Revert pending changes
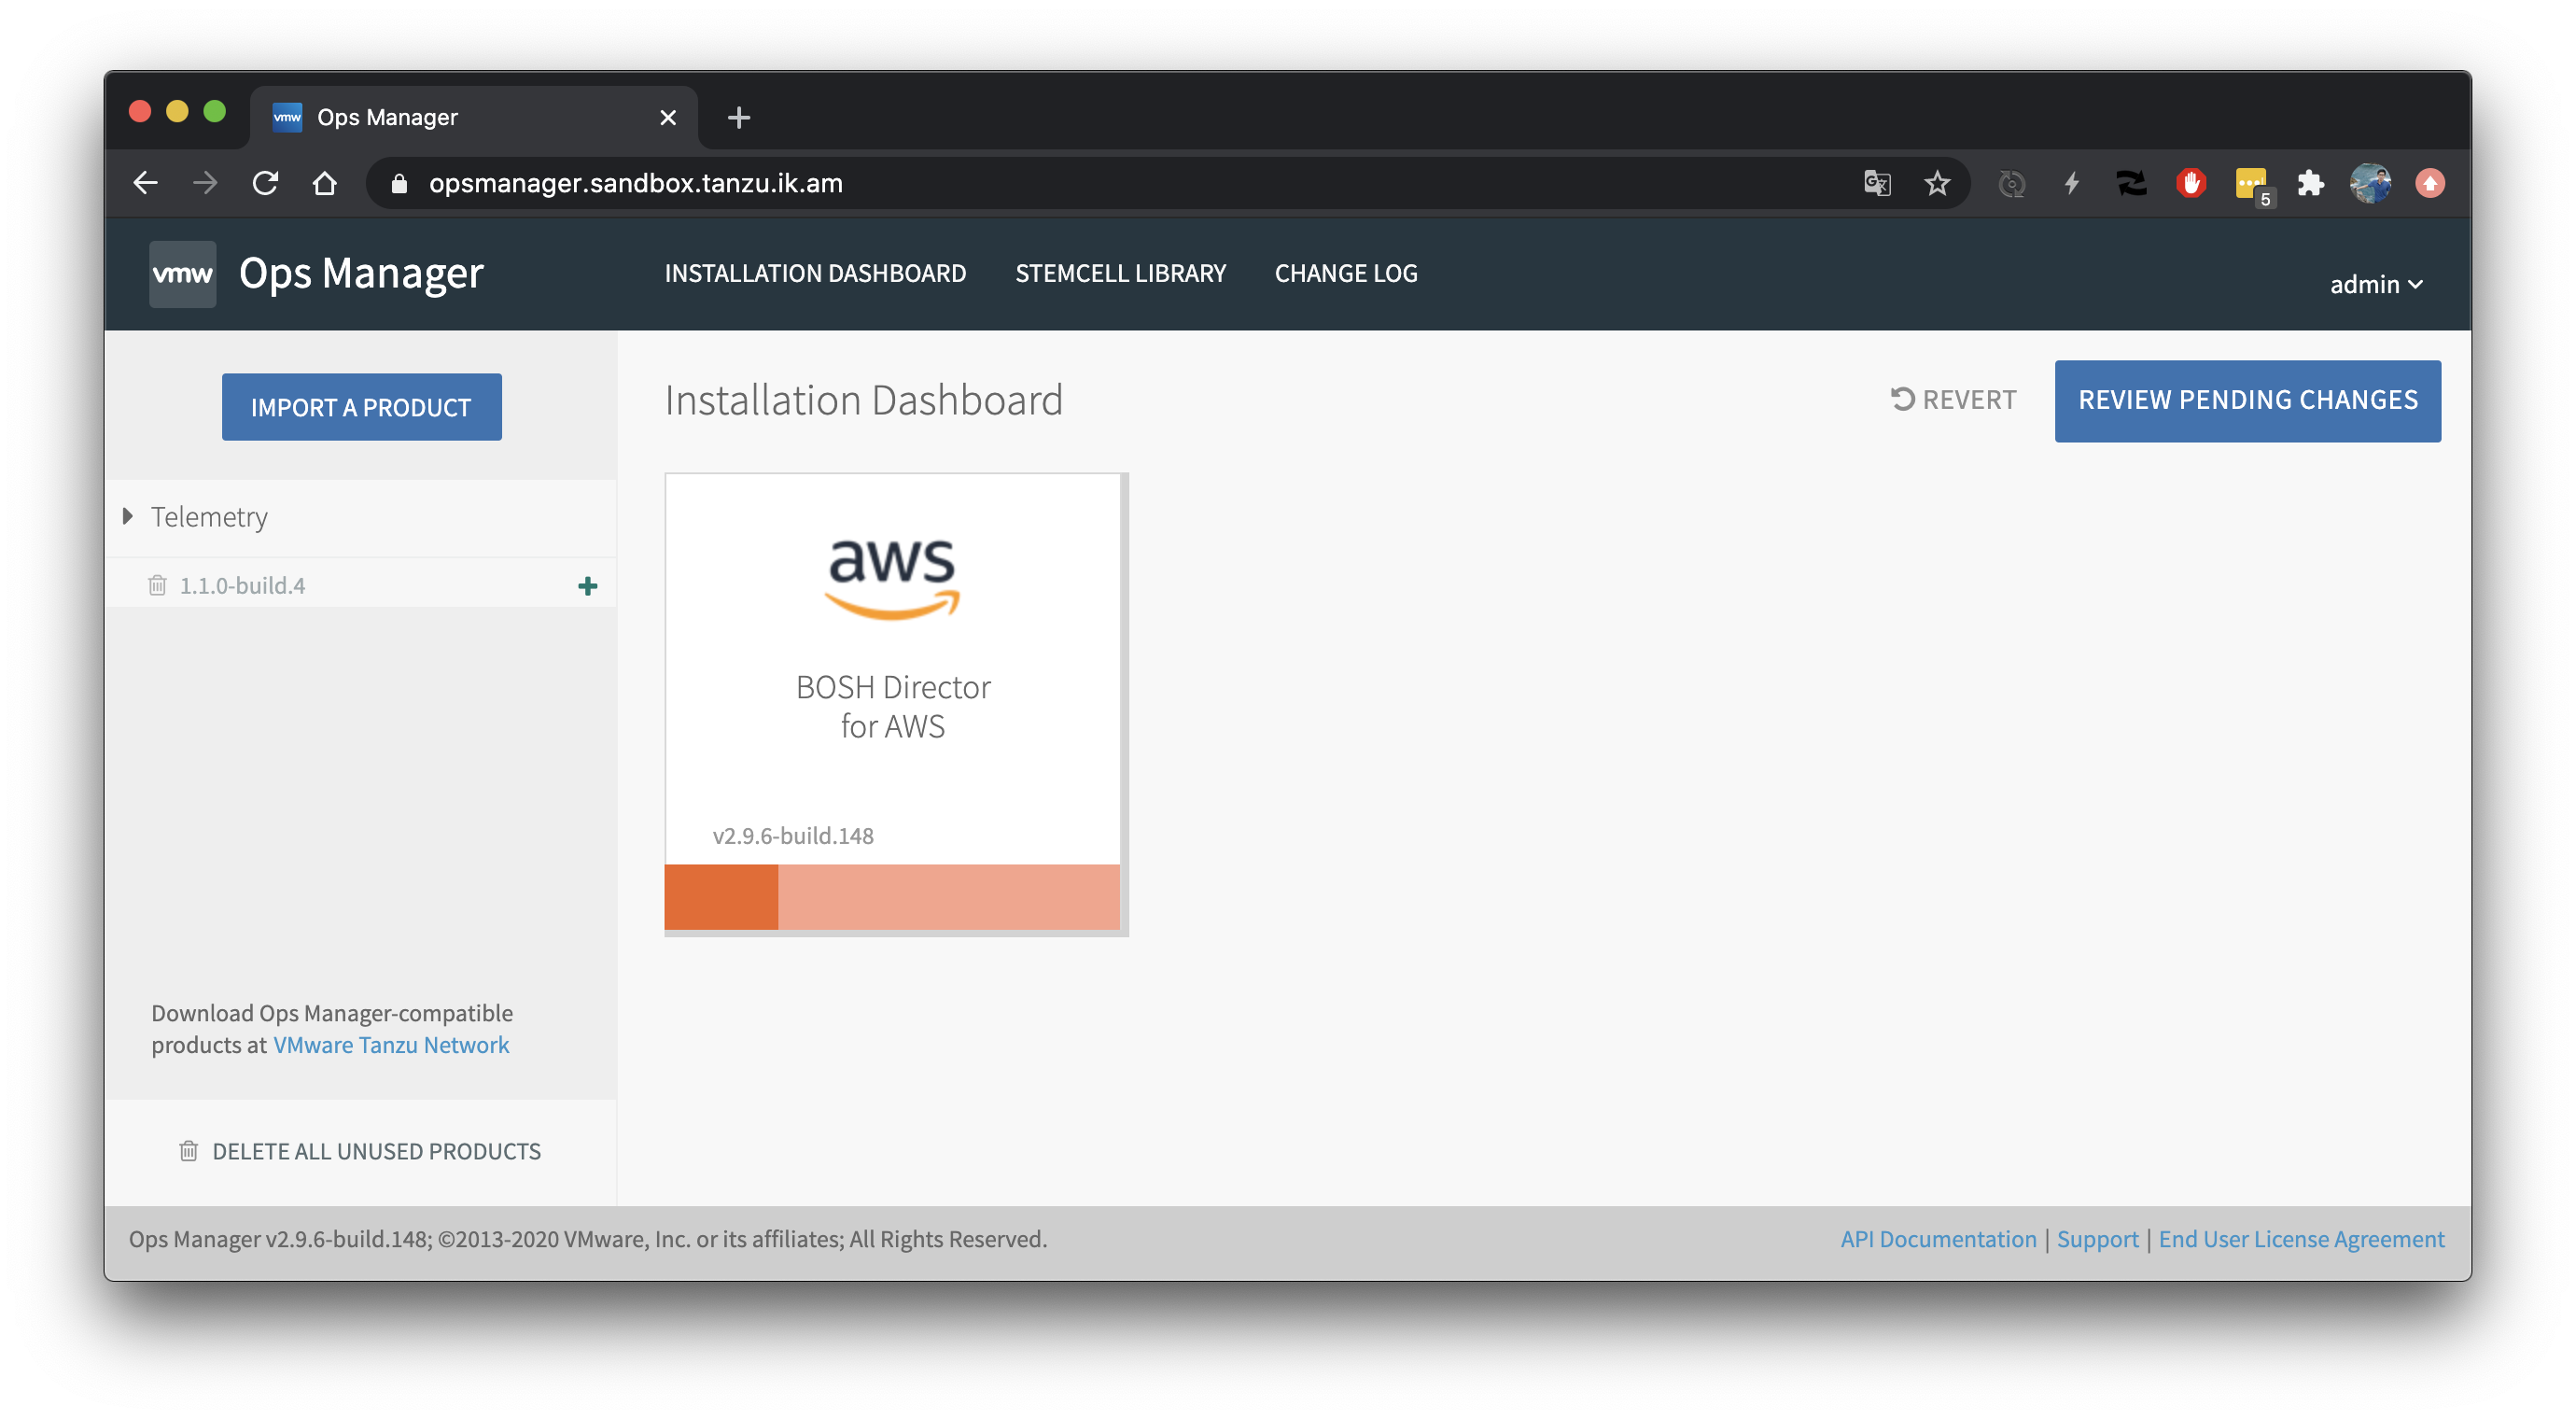The image size is (2576, 1419). [x=1953, y=400]
